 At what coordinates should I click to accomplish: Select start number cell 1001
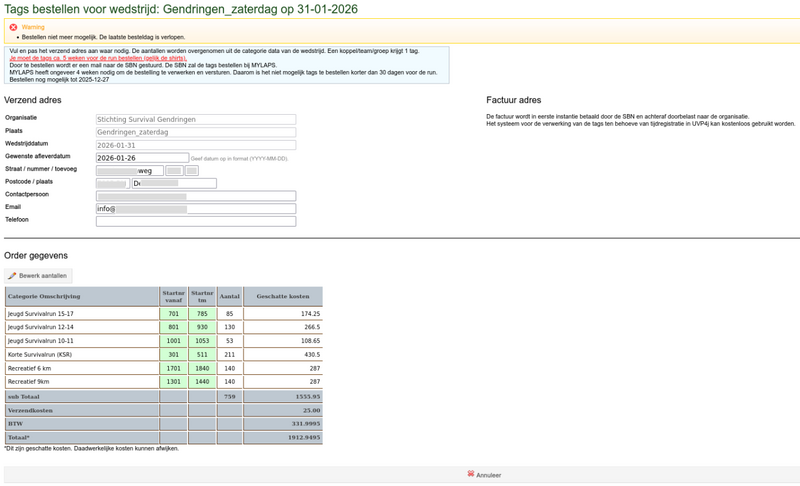(173, 341)
